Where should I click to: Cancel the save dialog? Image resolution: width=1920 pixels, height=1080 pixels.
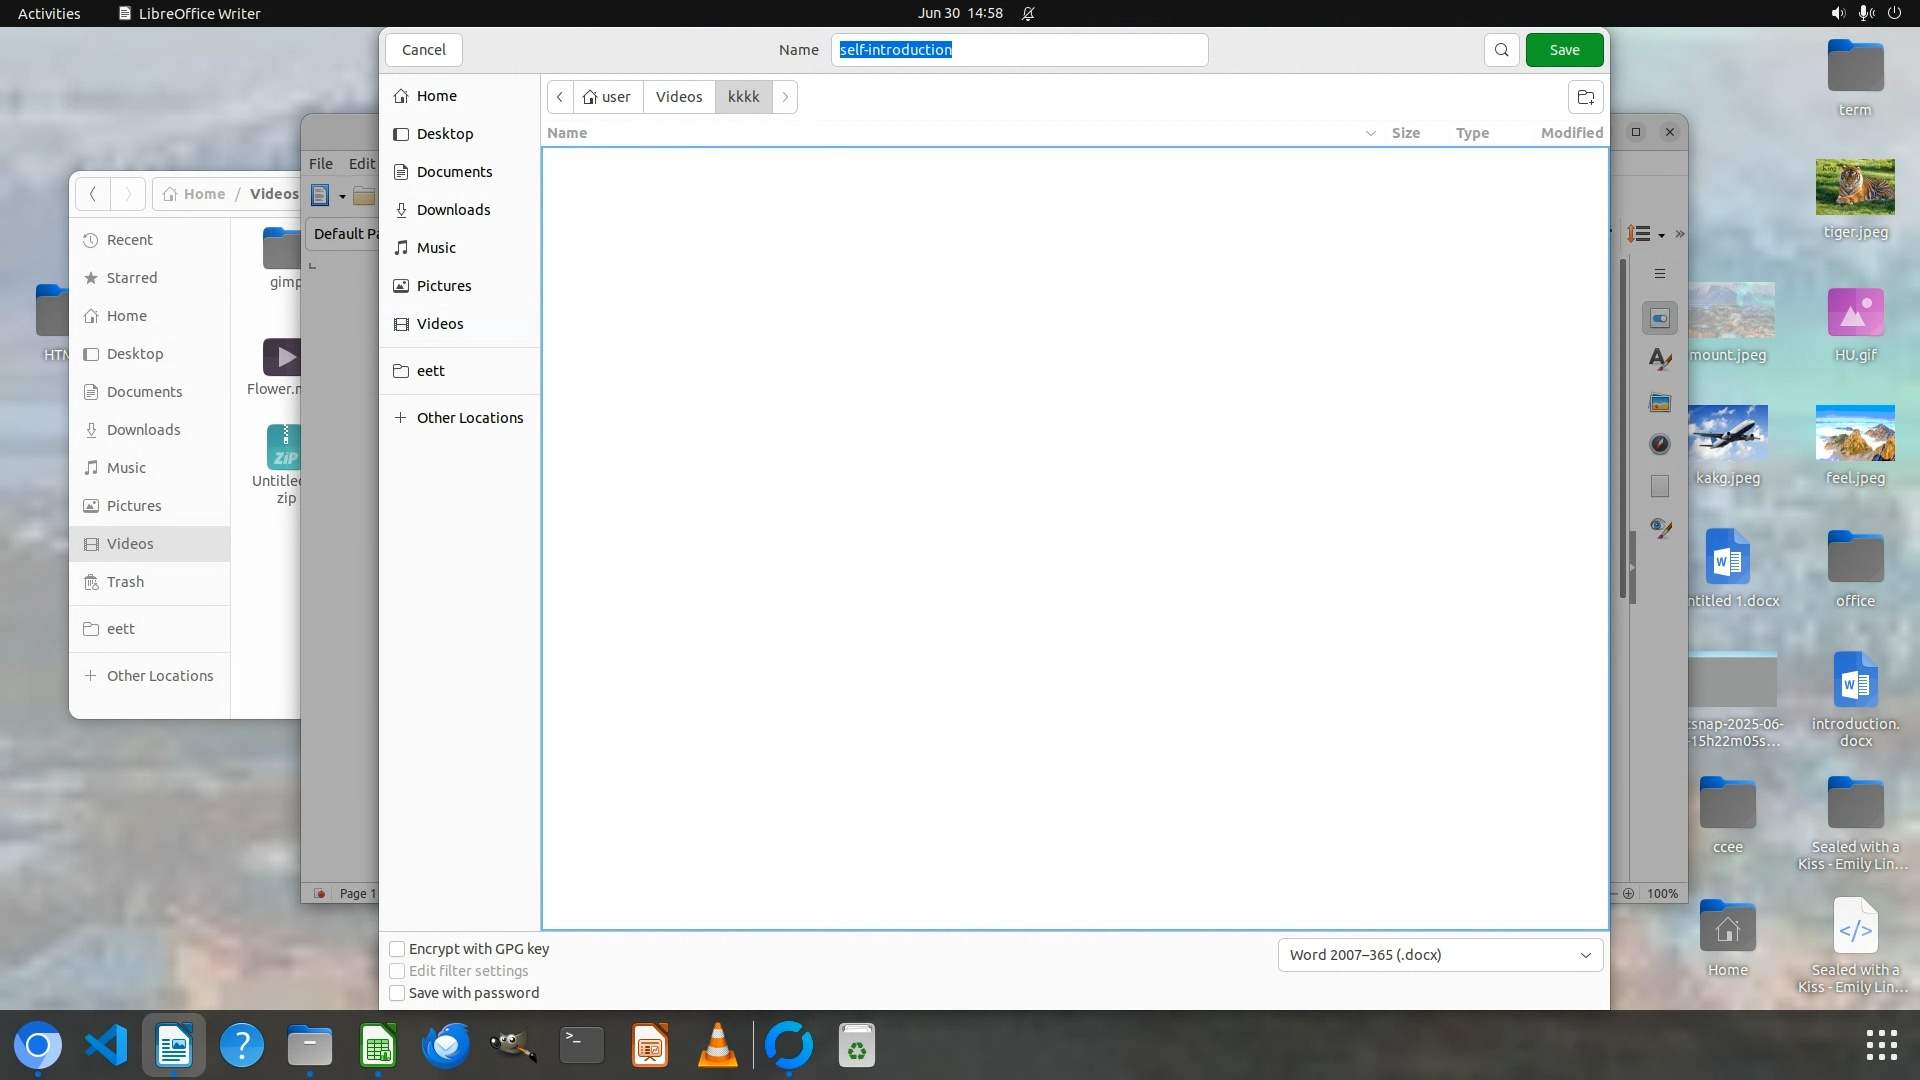click(x=424, y=50)
